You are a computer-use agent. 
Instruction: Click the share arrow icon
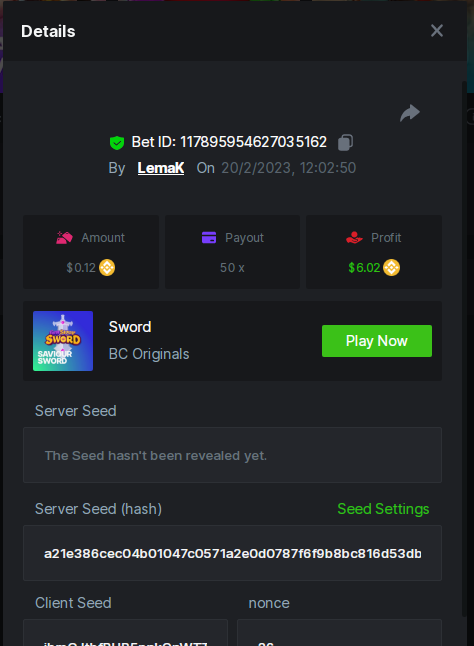click(410, 113)
